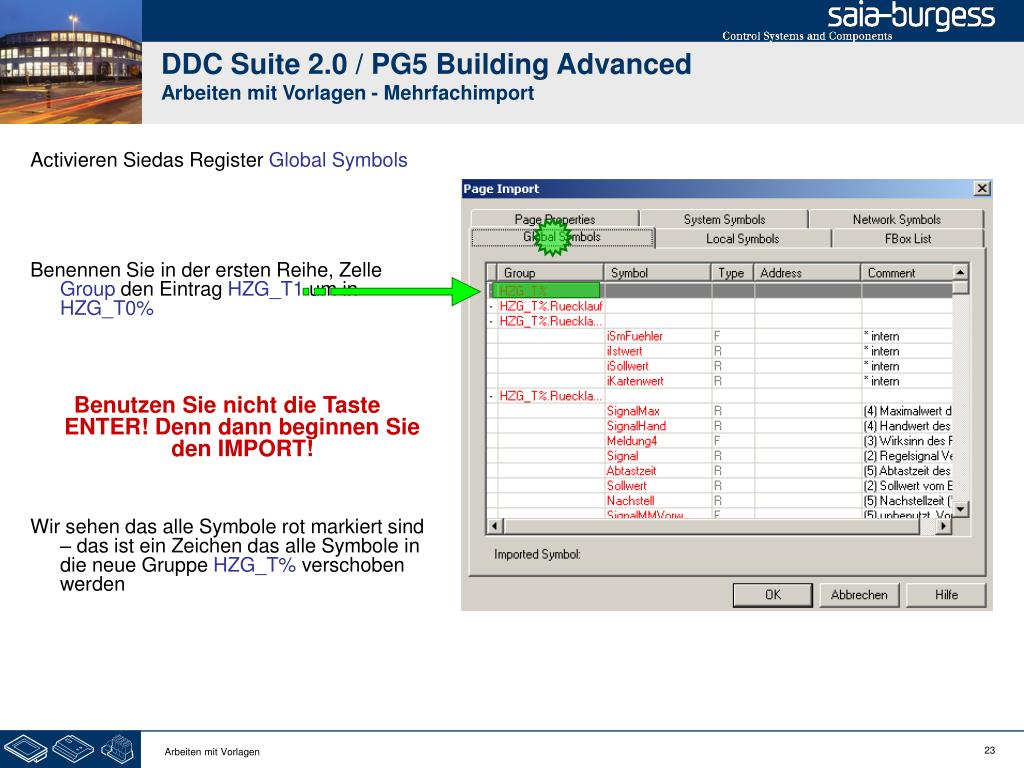Open the Network Symbols tab

[x=897, y=219]
